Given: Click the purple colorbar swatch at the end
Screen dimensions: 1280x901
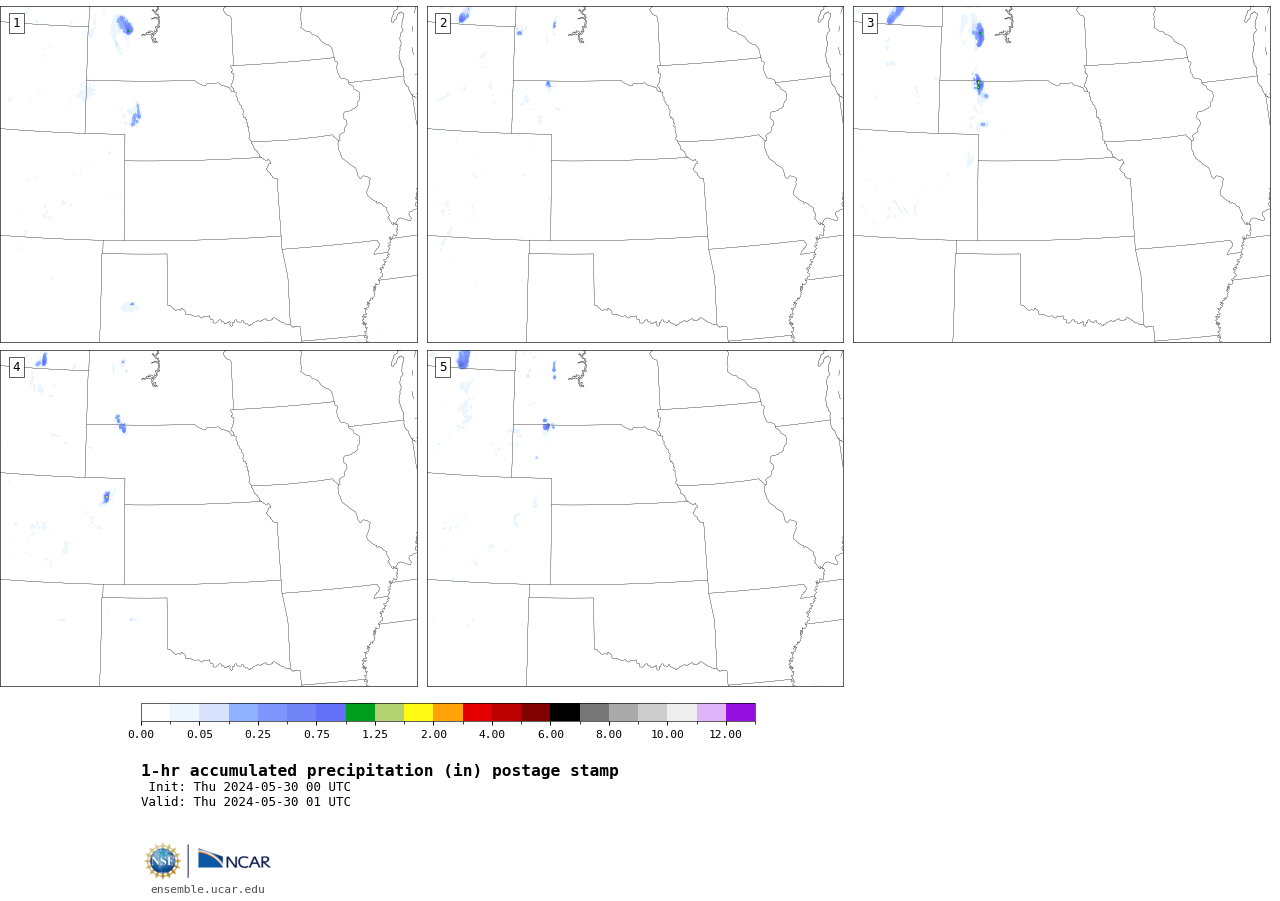Looking at the screenshot, I should pyautogui.click(x=741, y=713).
